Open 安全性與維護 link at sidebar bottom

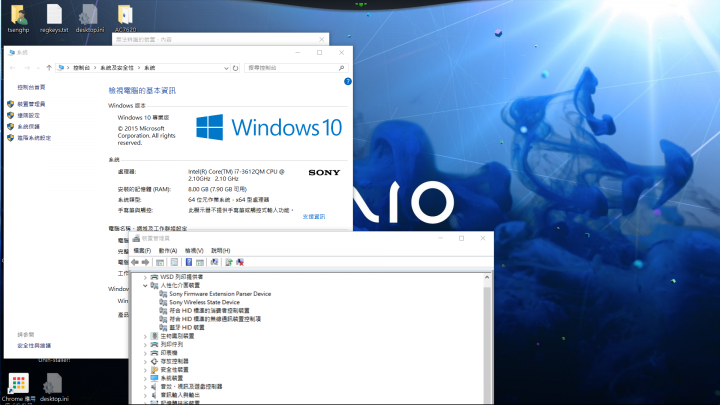click(34, 346)
